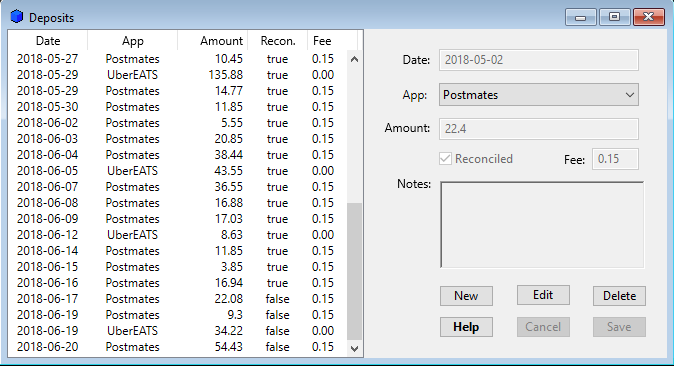Click UberEATS in the 2018-06-12 row
674x366 pixels.
132,235
